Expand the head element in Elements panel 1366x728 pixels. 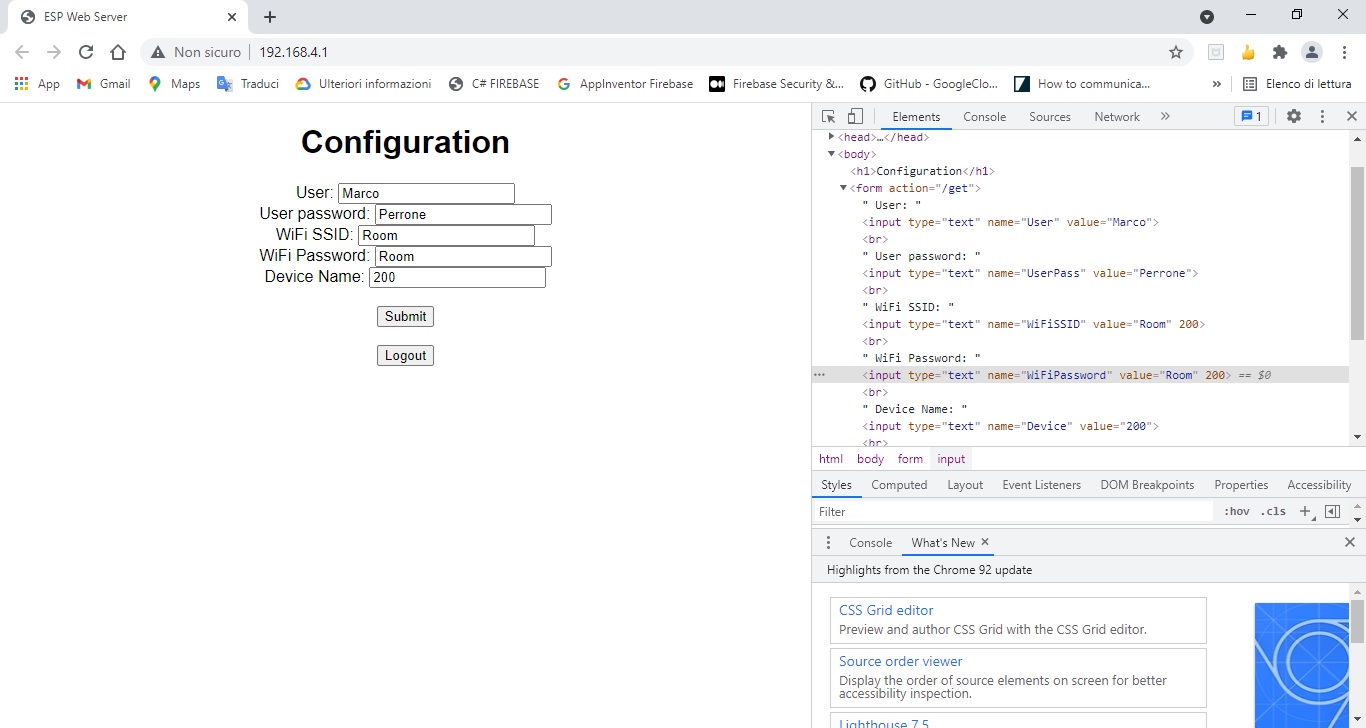(831, 137)
